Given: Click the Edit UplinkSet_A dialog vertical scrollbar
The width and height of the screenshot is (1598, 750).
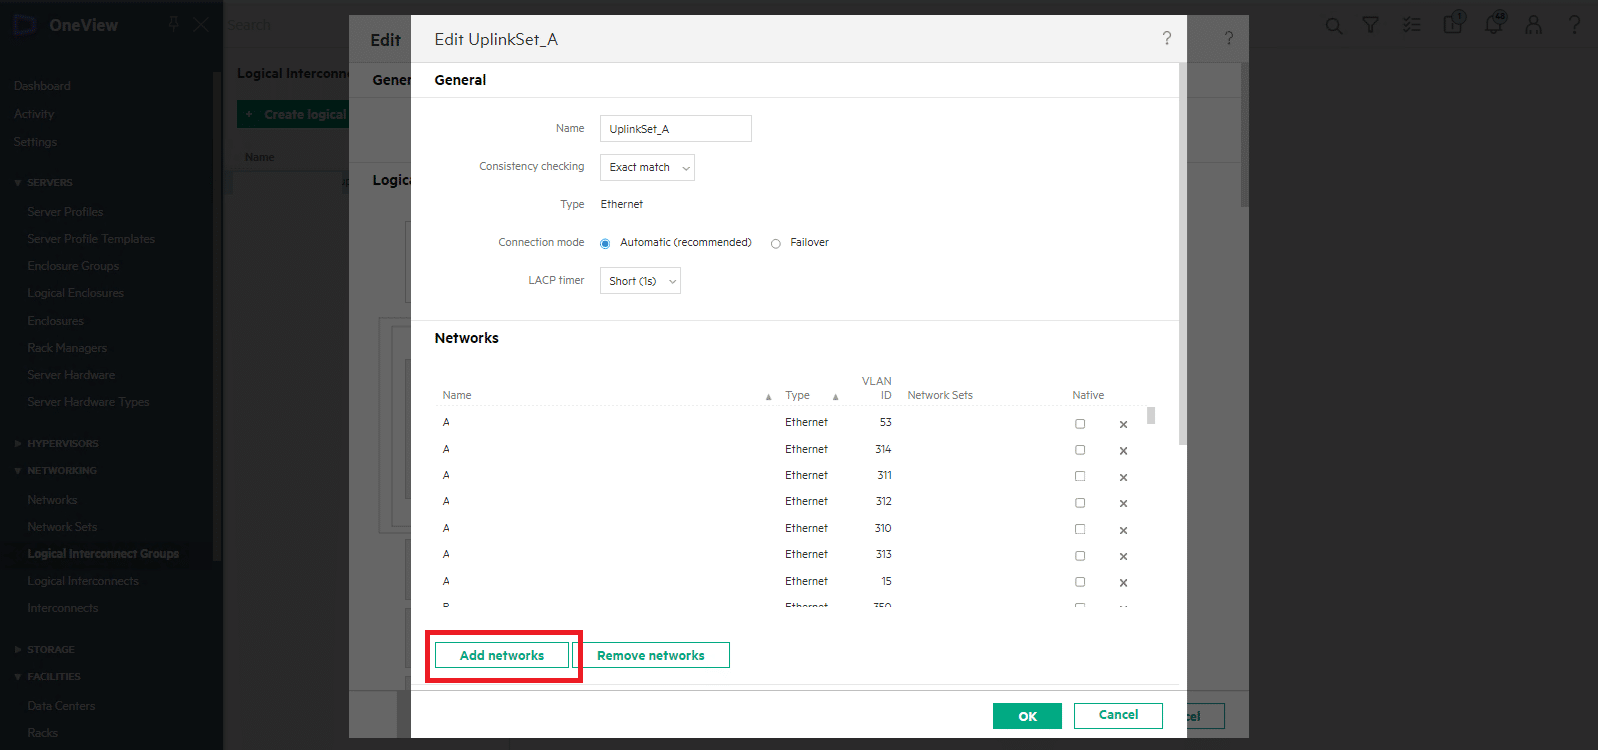Looking at the screenshot, I should (1183, 253).
